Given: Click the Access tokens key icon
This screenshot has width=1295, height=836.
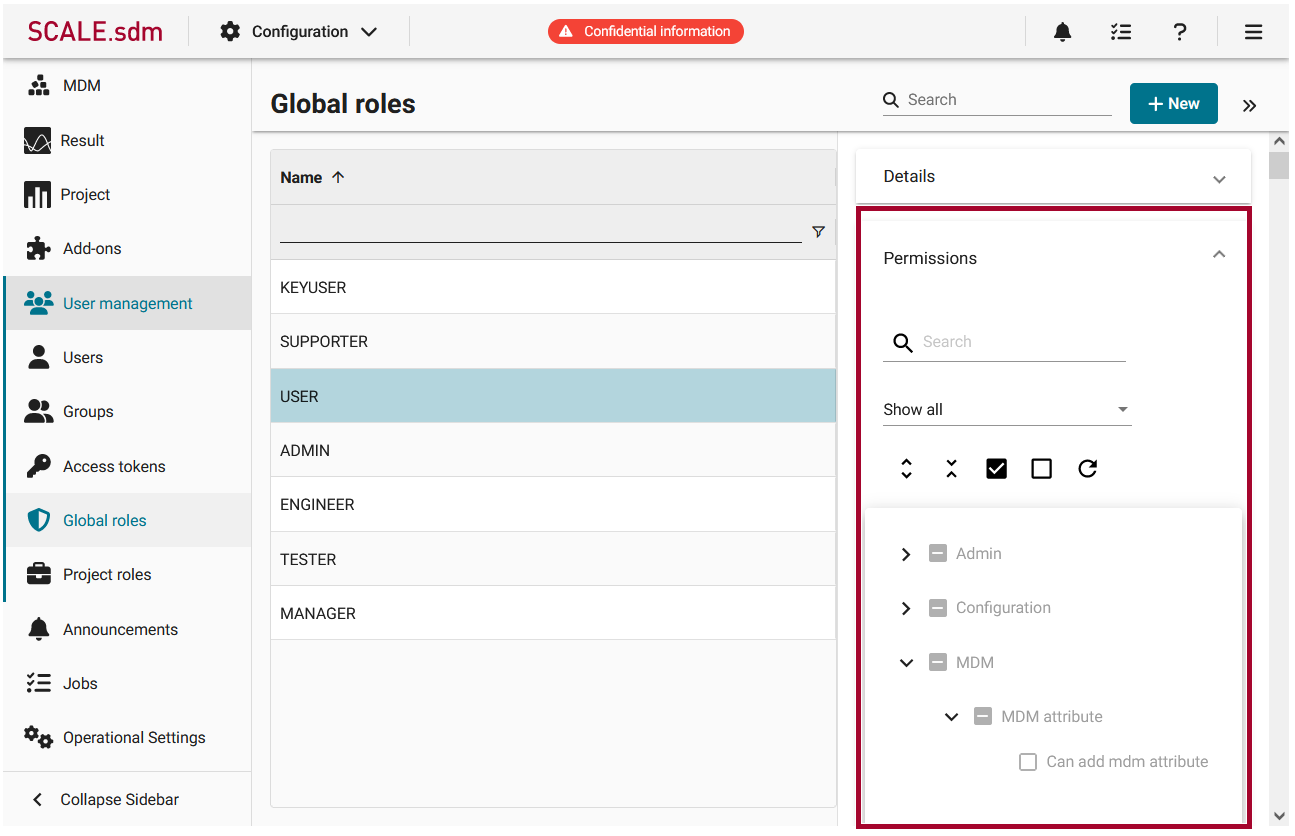Looking at the screenshot, I should click(39, 466).
